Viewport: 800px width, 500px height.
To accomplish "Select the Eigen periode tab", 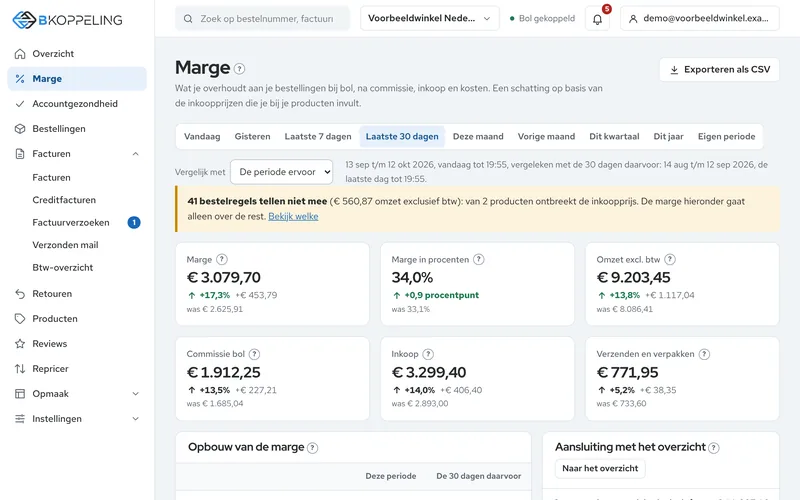I will pos(727,137).
